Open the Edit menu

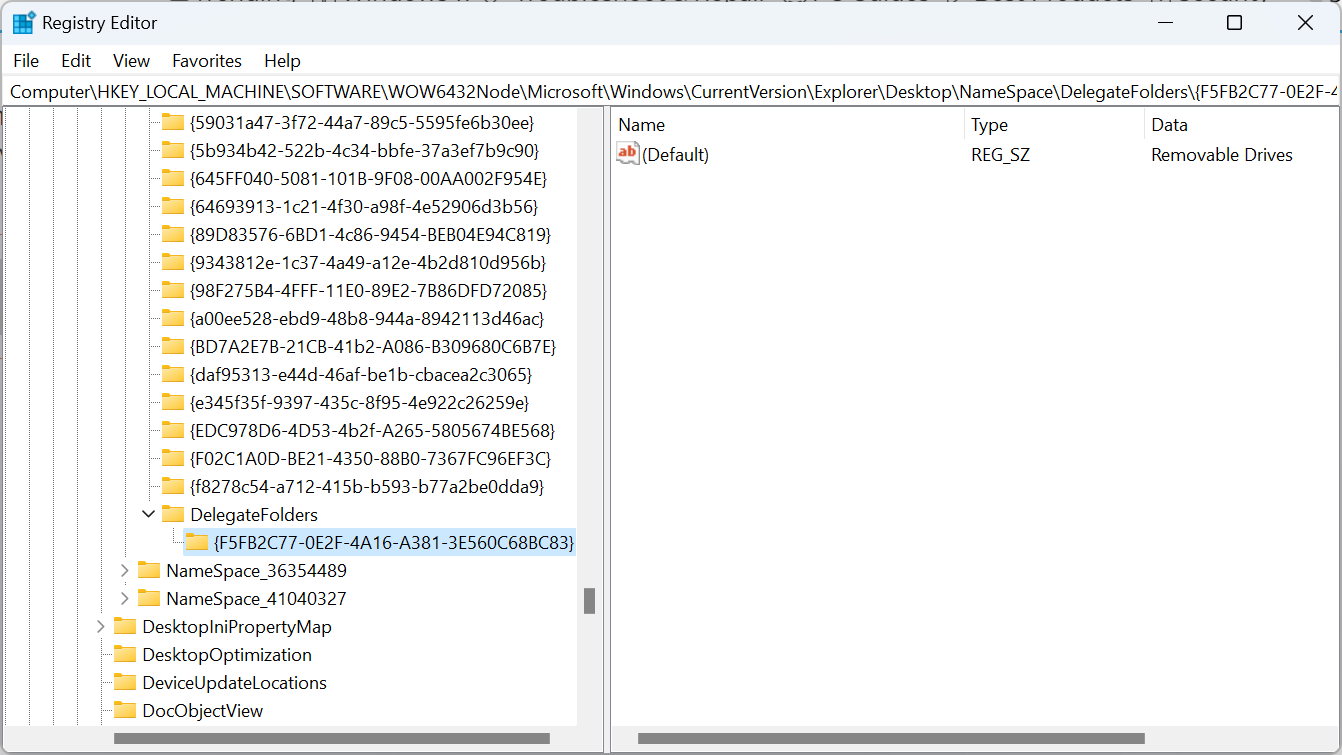point(76,61)
